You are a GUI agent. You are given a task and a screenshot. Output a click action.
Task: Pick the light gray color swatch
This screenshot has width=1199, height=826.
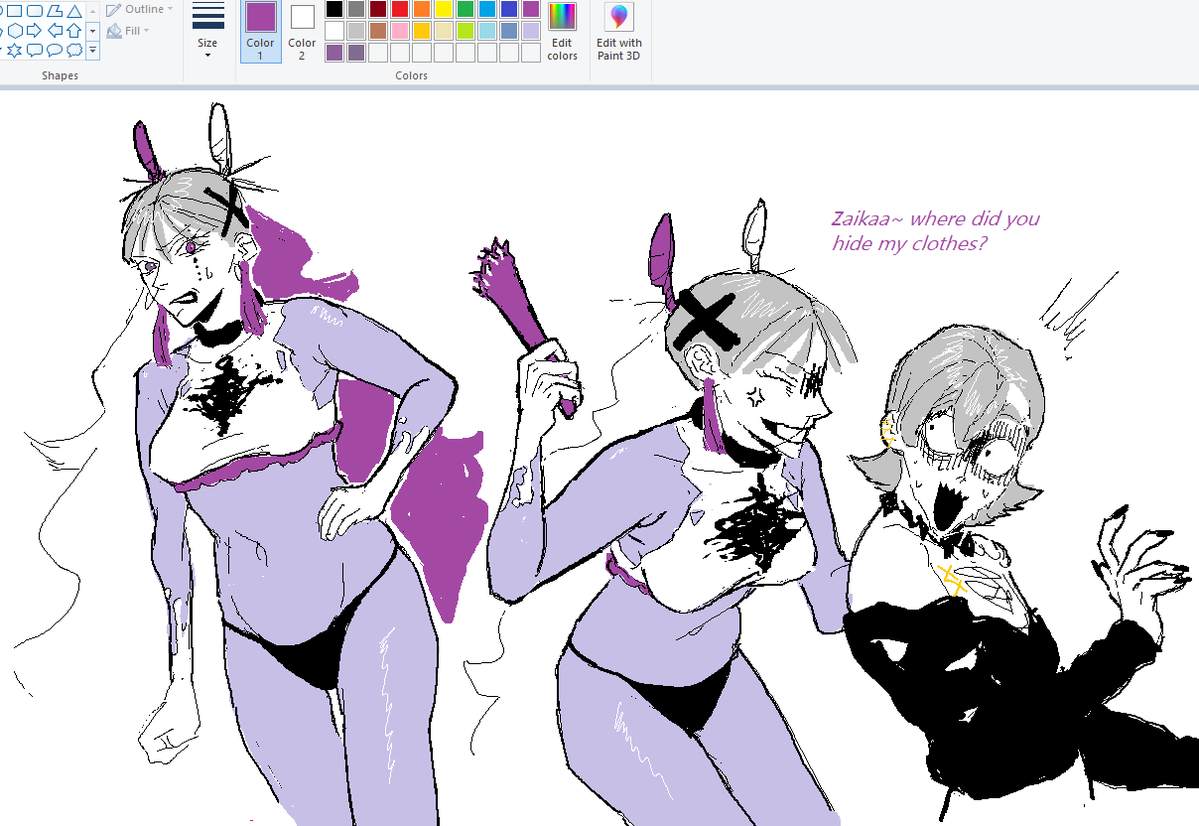click(x=356, y=31)
